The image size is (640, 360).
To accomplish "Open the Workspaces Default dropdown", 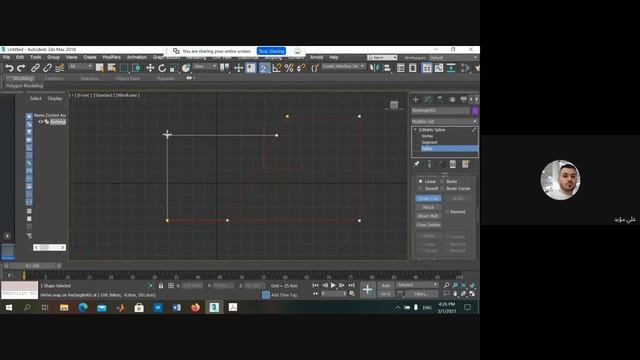I will tap(454, 58).
